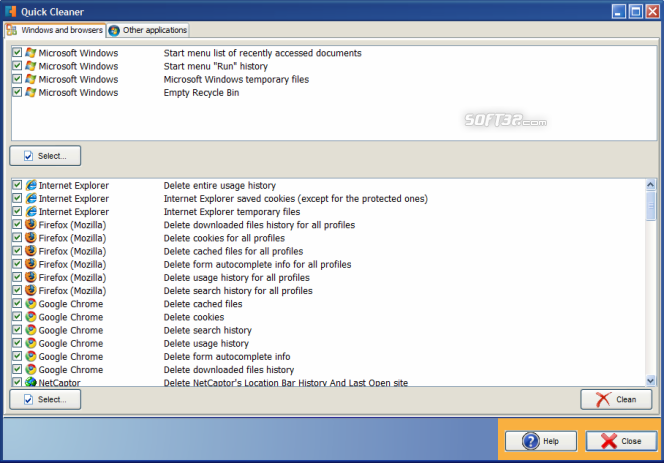Click Firefox icon in downloaded files history row

pos(30,225)
